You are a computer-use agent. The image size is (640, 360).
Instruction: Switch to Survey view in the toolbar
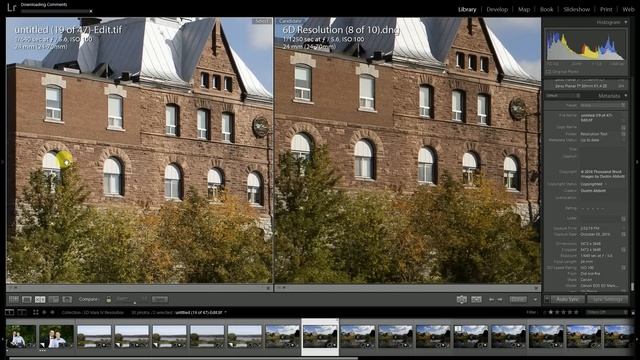point(53,299)
